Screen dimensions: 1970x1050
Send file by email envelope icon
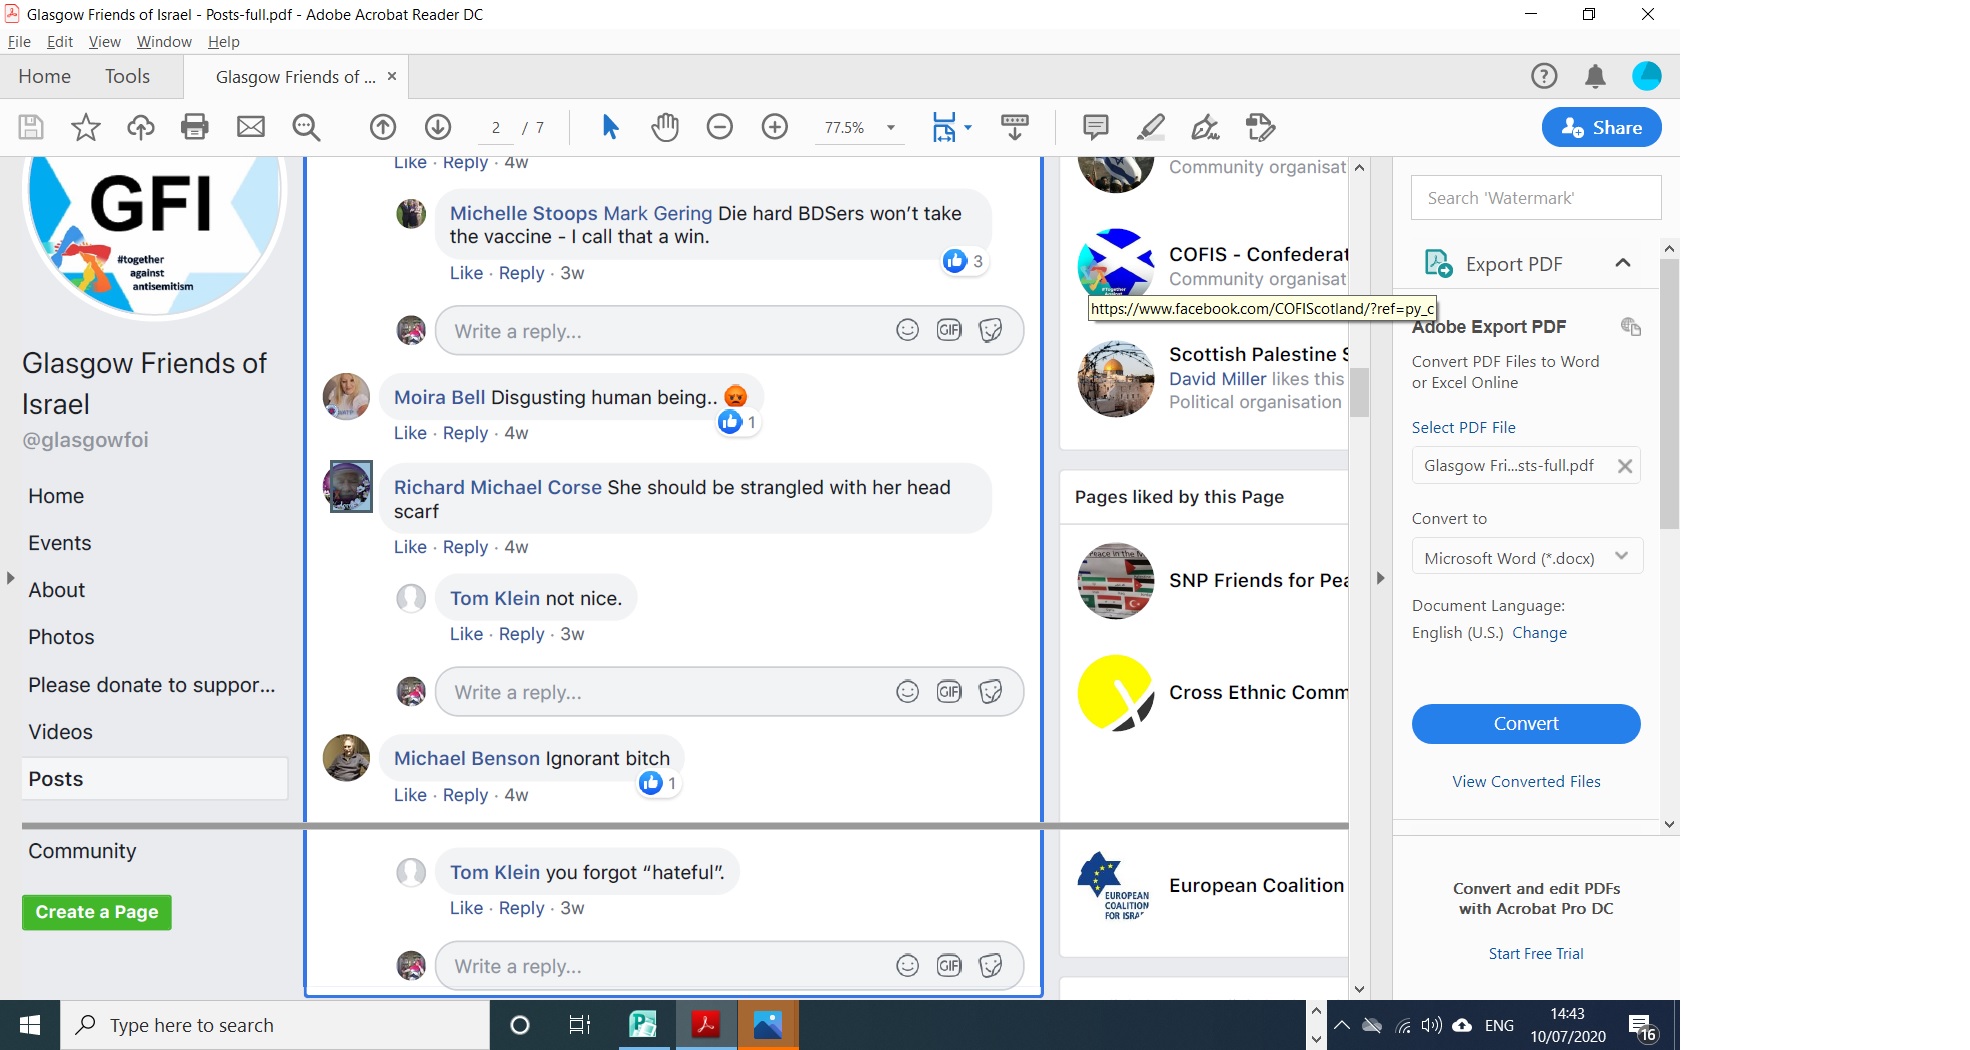point(251,127)
